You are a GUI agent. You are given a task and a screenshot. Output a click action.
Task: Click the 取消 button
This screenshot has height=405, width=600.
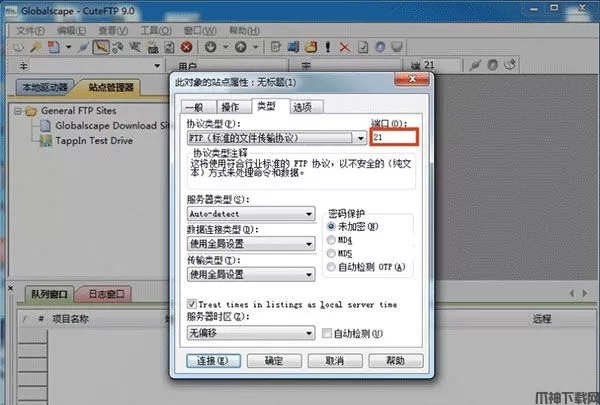pyautogui.click(x=335, y=361)
